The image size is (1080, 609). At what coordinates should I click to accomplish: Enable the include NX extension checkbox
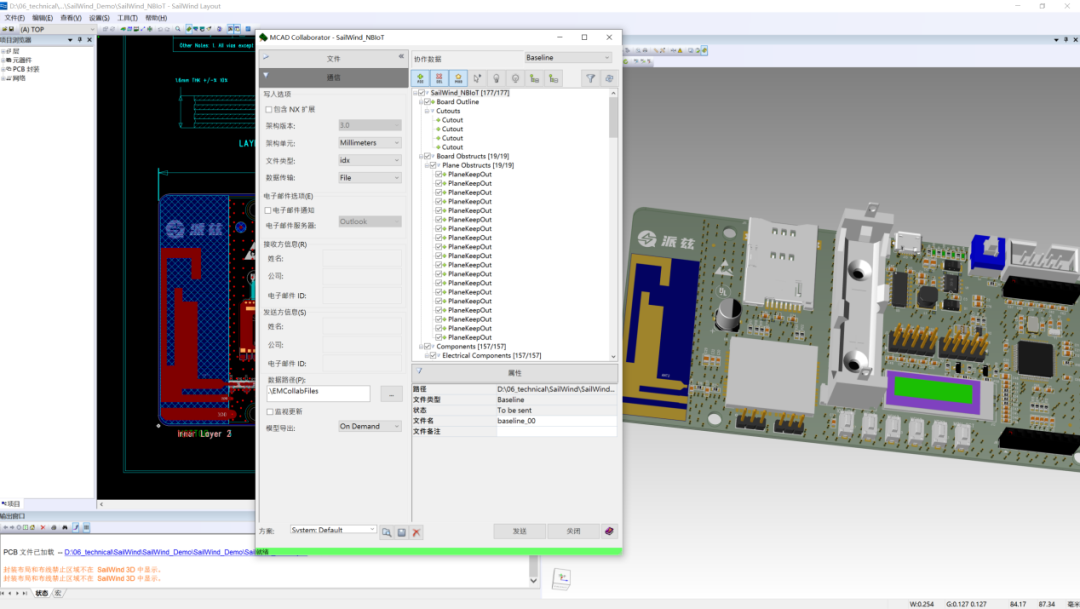point(269,110)
